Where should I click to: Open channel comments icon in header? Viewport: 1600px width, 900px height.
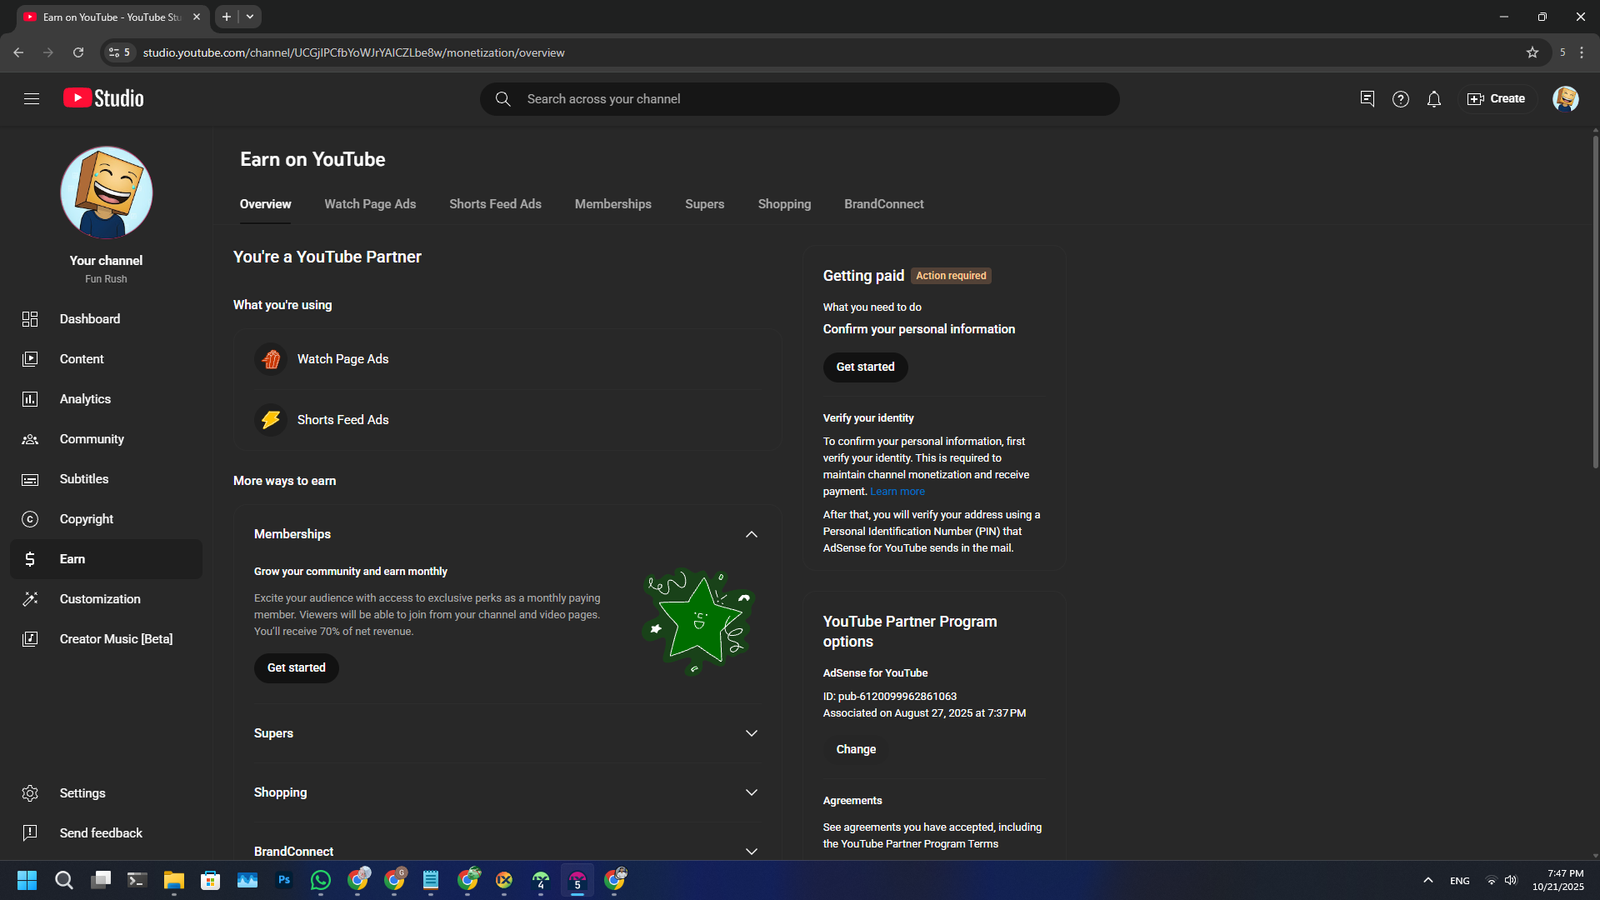point(1367,99)
